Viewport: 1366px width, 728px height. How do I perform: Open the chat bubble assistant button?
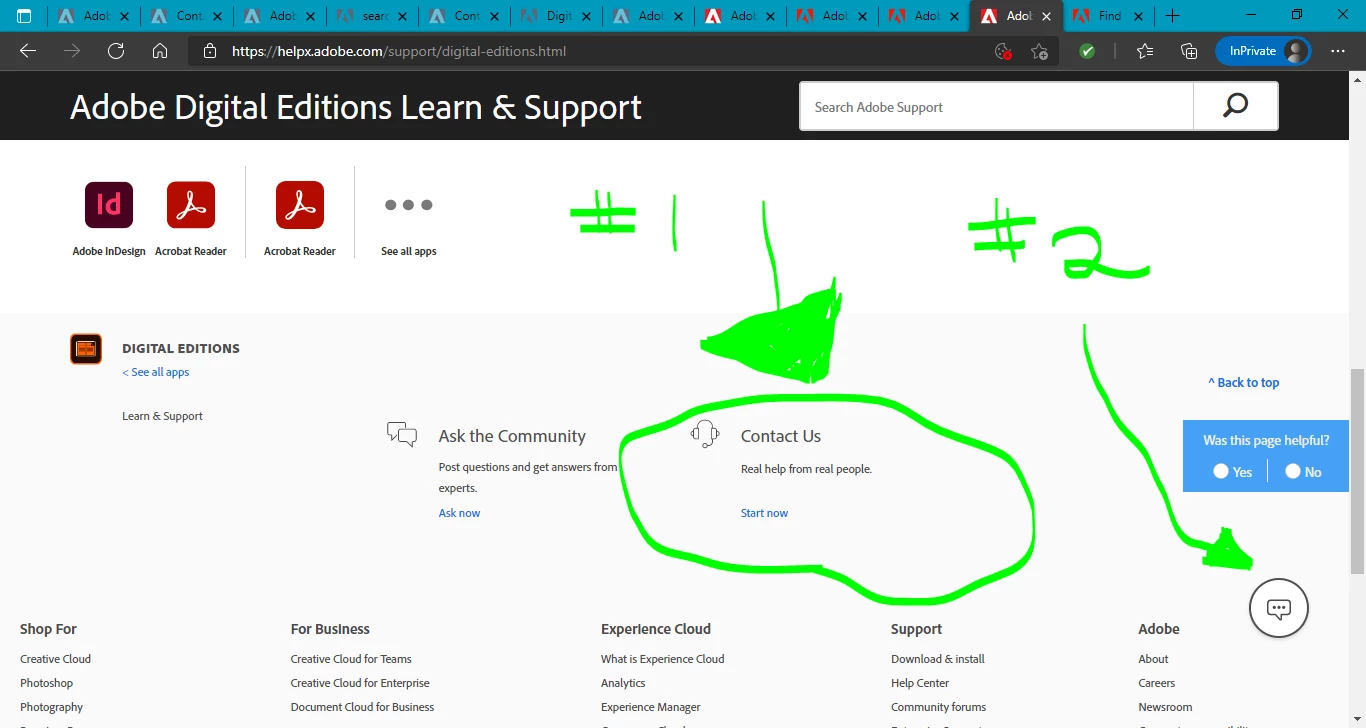point(1279,608)
